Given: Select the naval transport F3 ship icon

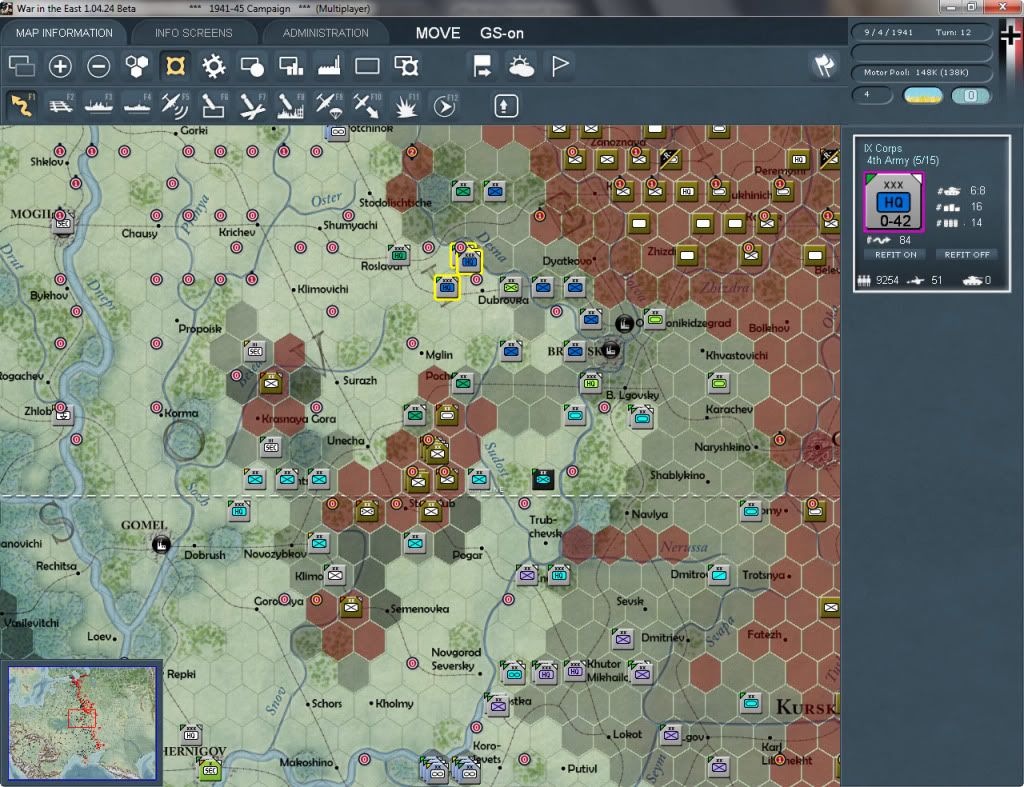Looking at the screenshot, I should point(99,105).
